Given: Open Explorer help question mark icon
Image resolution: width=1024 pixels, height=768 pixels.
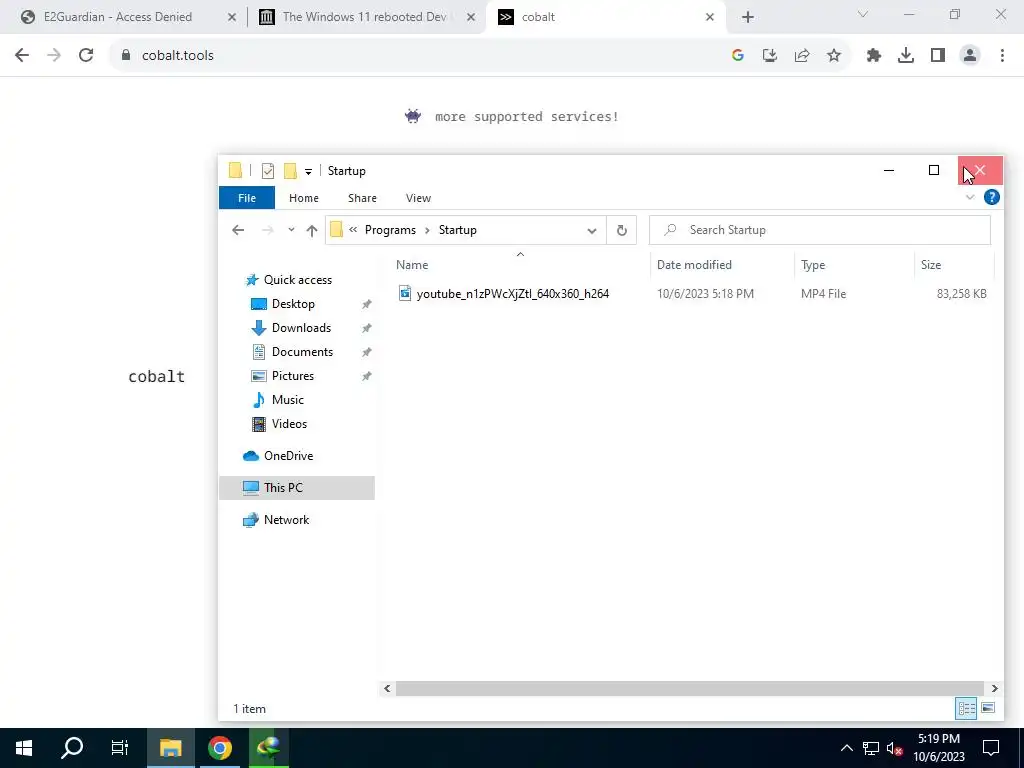Looking at the screenshot, I should click(991, 197).
